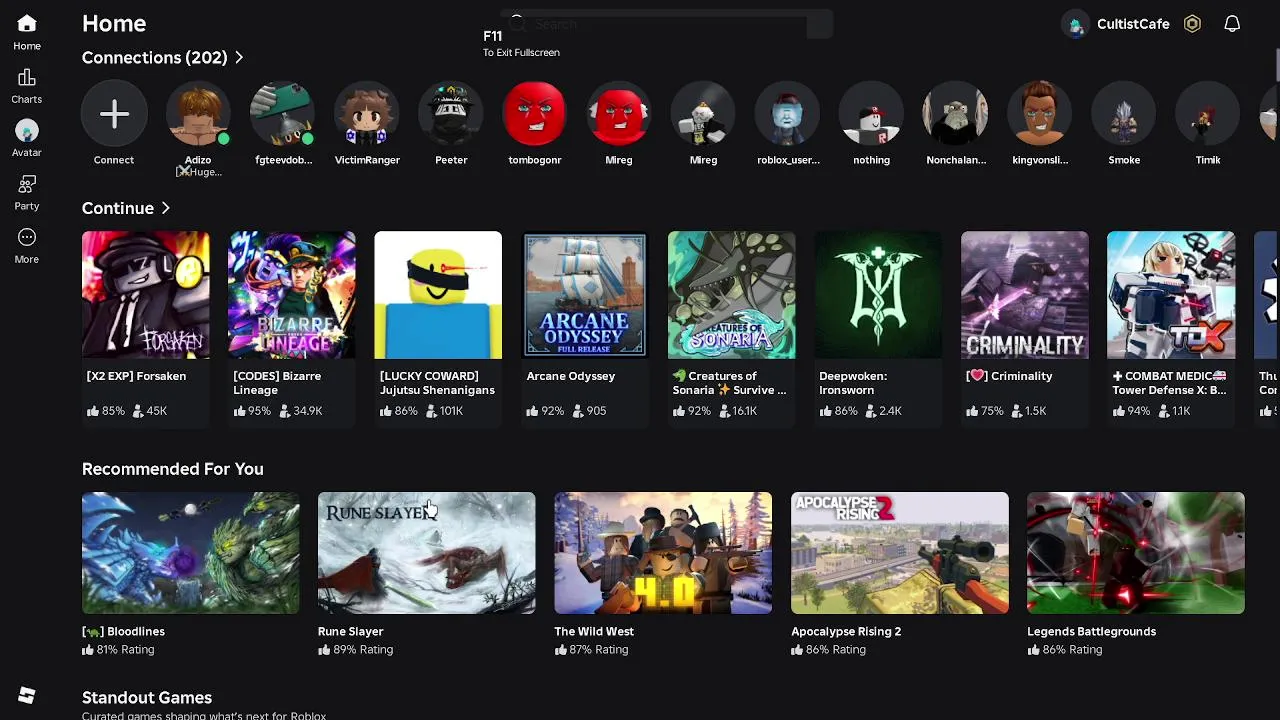Open The Wild West thumbnail
Viewport: 1280px width, 720px height.
[663, 553]
